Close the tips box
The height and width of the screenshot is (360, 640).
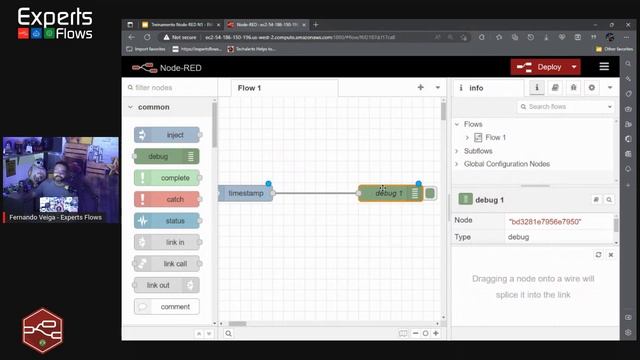click(x=611, y=255)
